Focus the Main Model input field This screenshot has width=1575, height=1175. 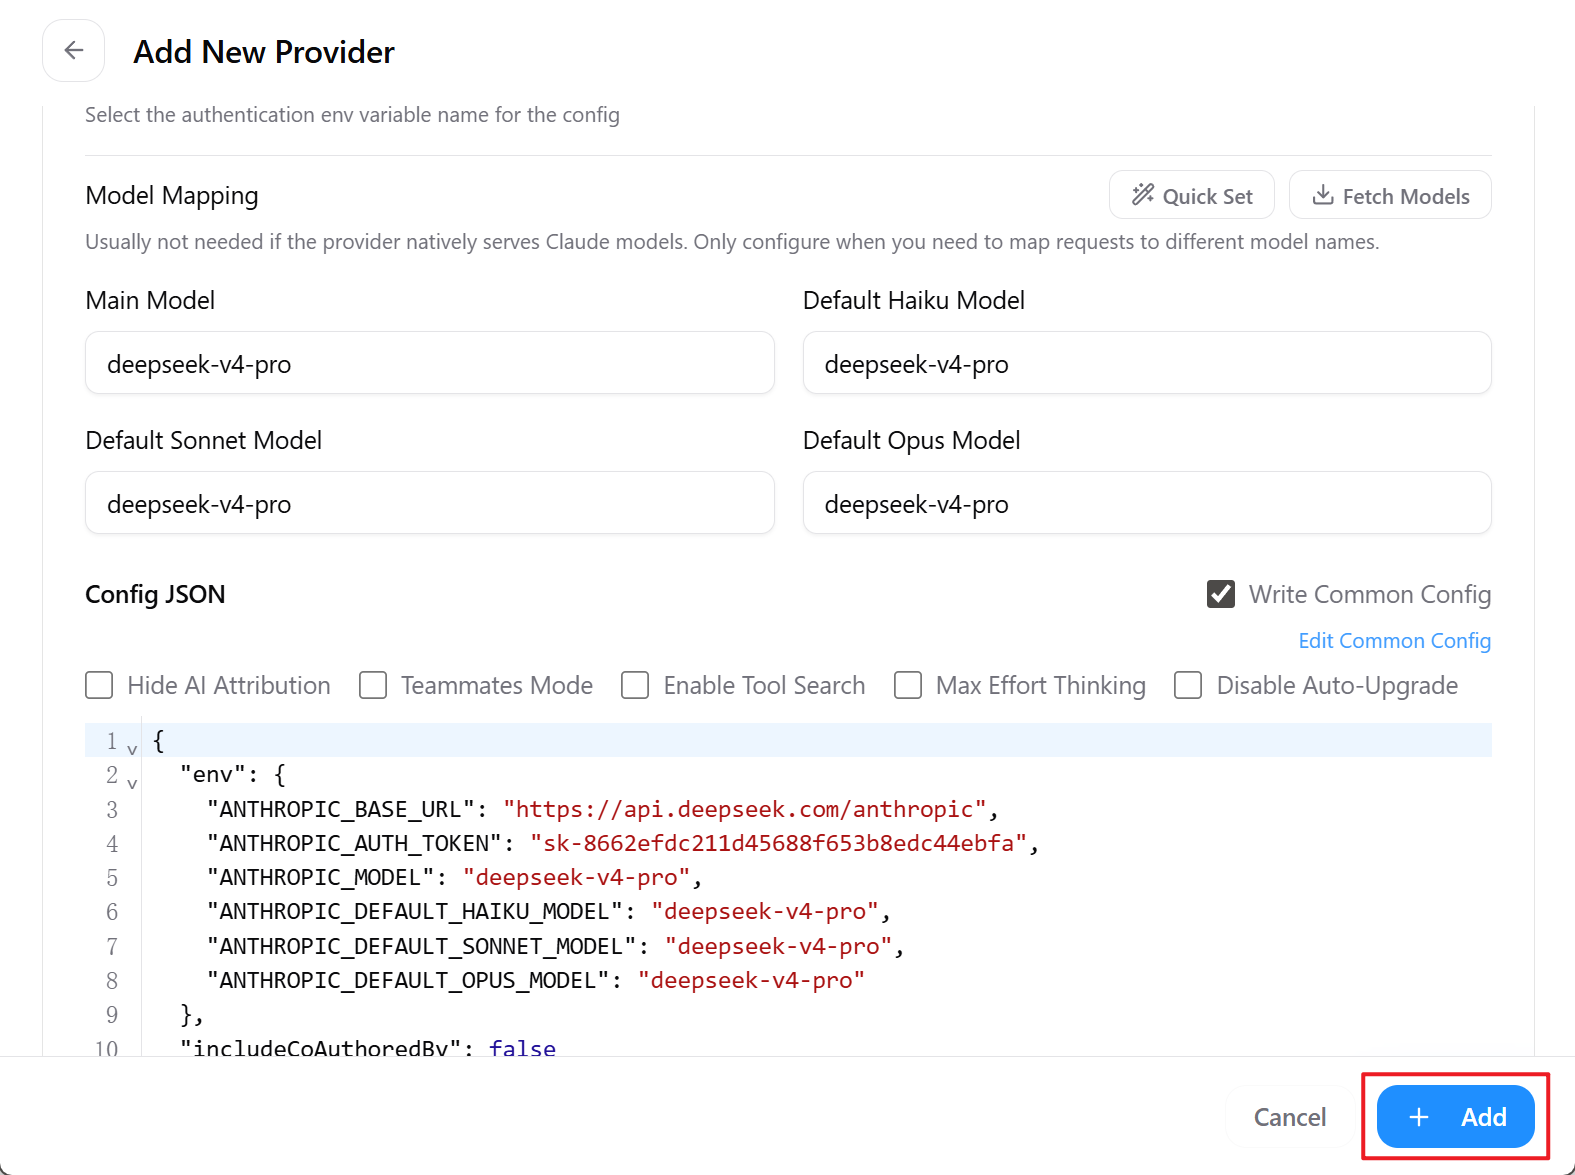(430, 363)
